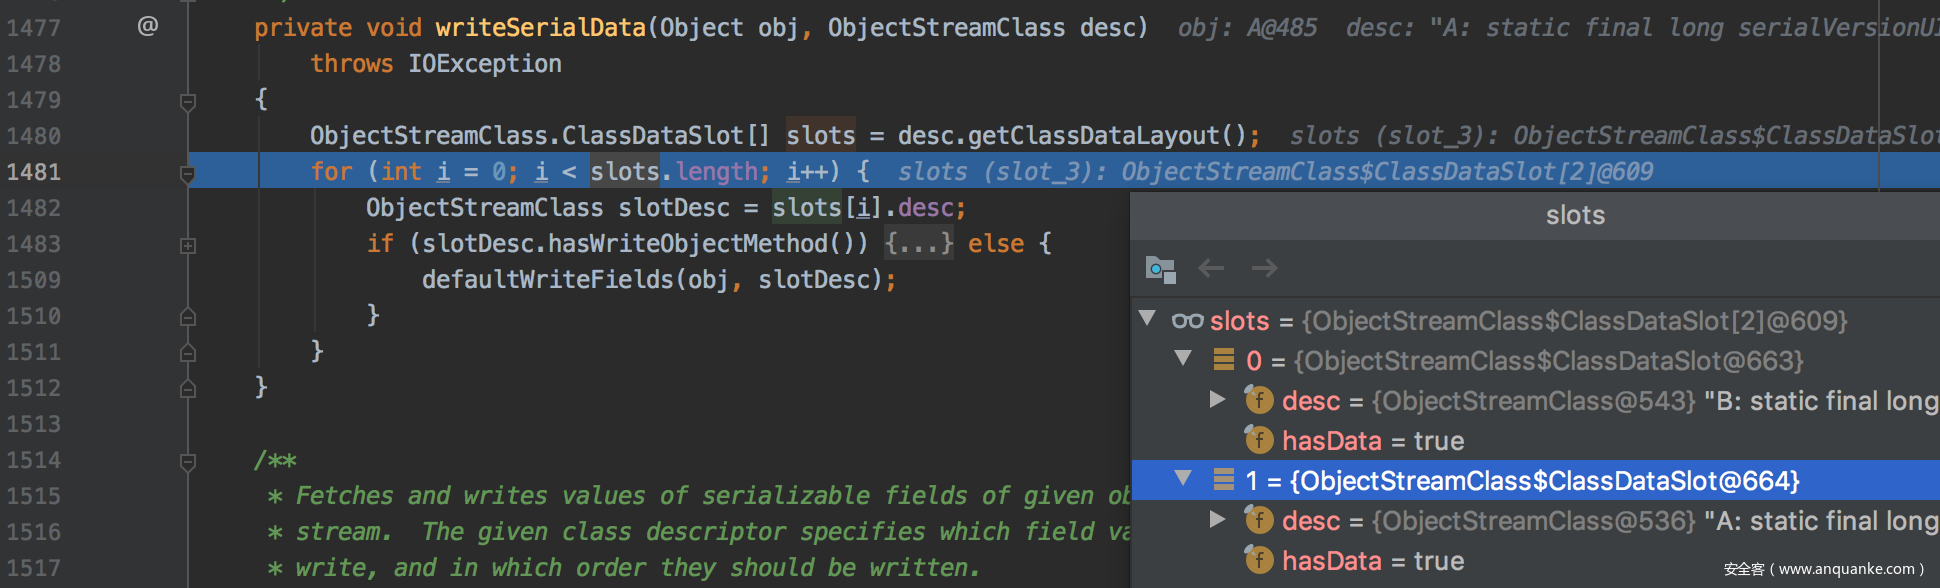
Task: Collapse the method body fold at line 1479
Action: pyautogui.click(x=187, y=101)
